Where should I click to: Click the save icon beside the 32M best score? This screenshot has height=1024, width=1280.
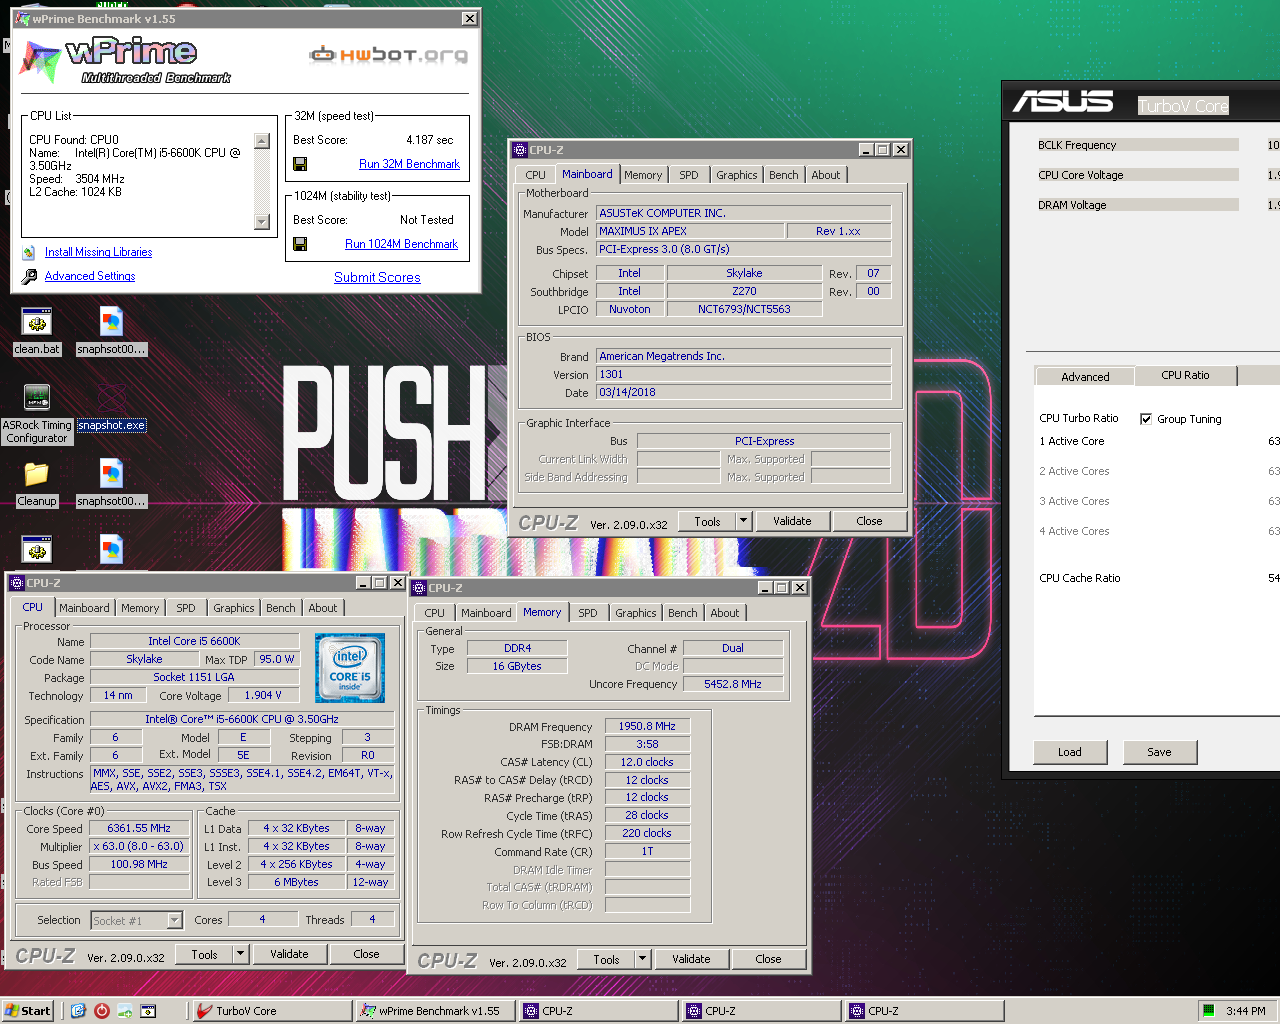point(300,164)
